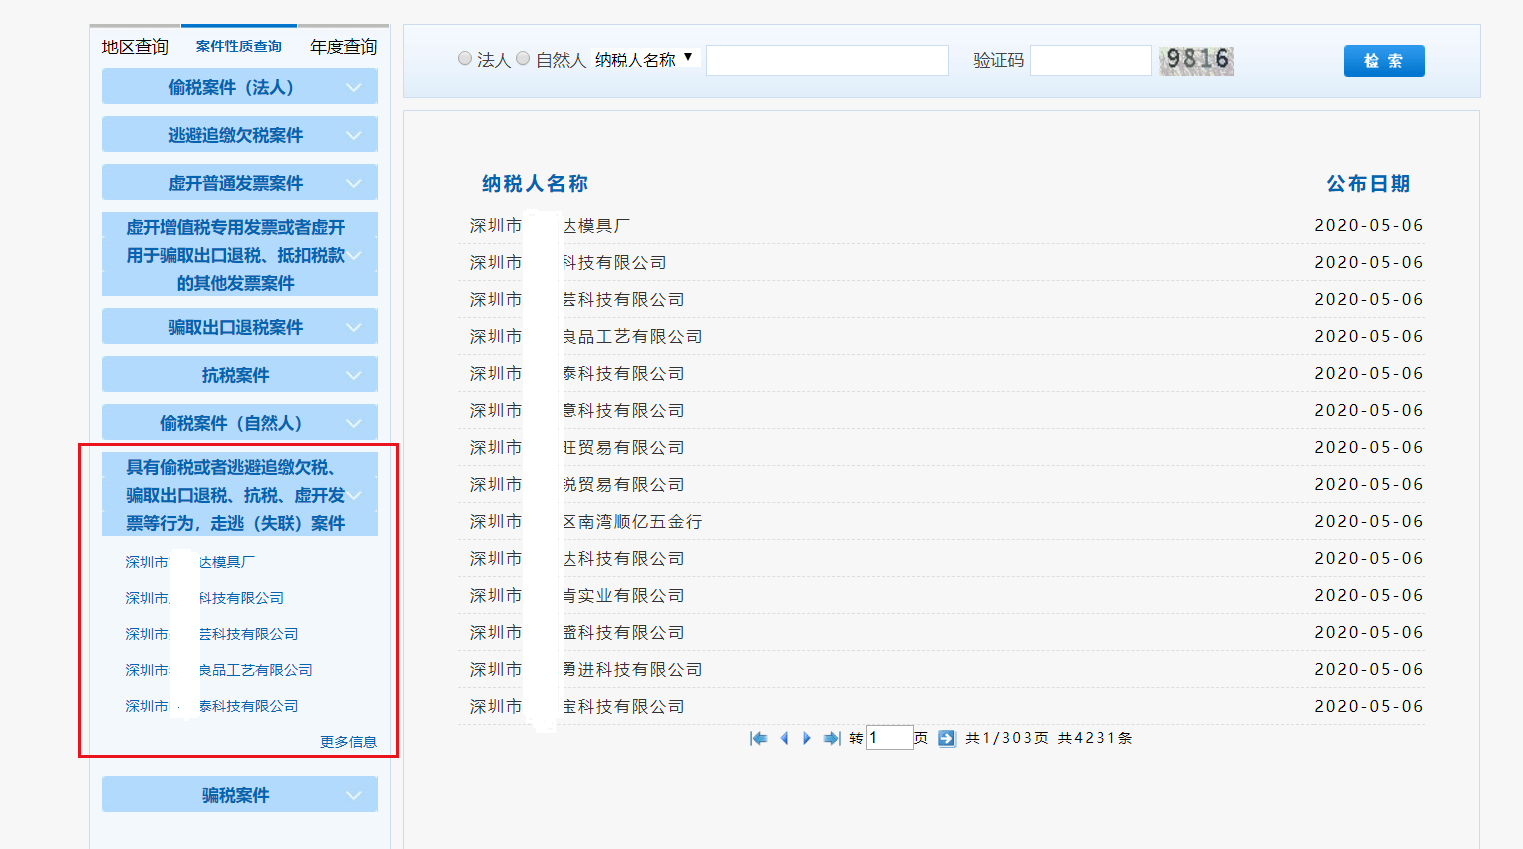Click the page number input box

point(890,738)
